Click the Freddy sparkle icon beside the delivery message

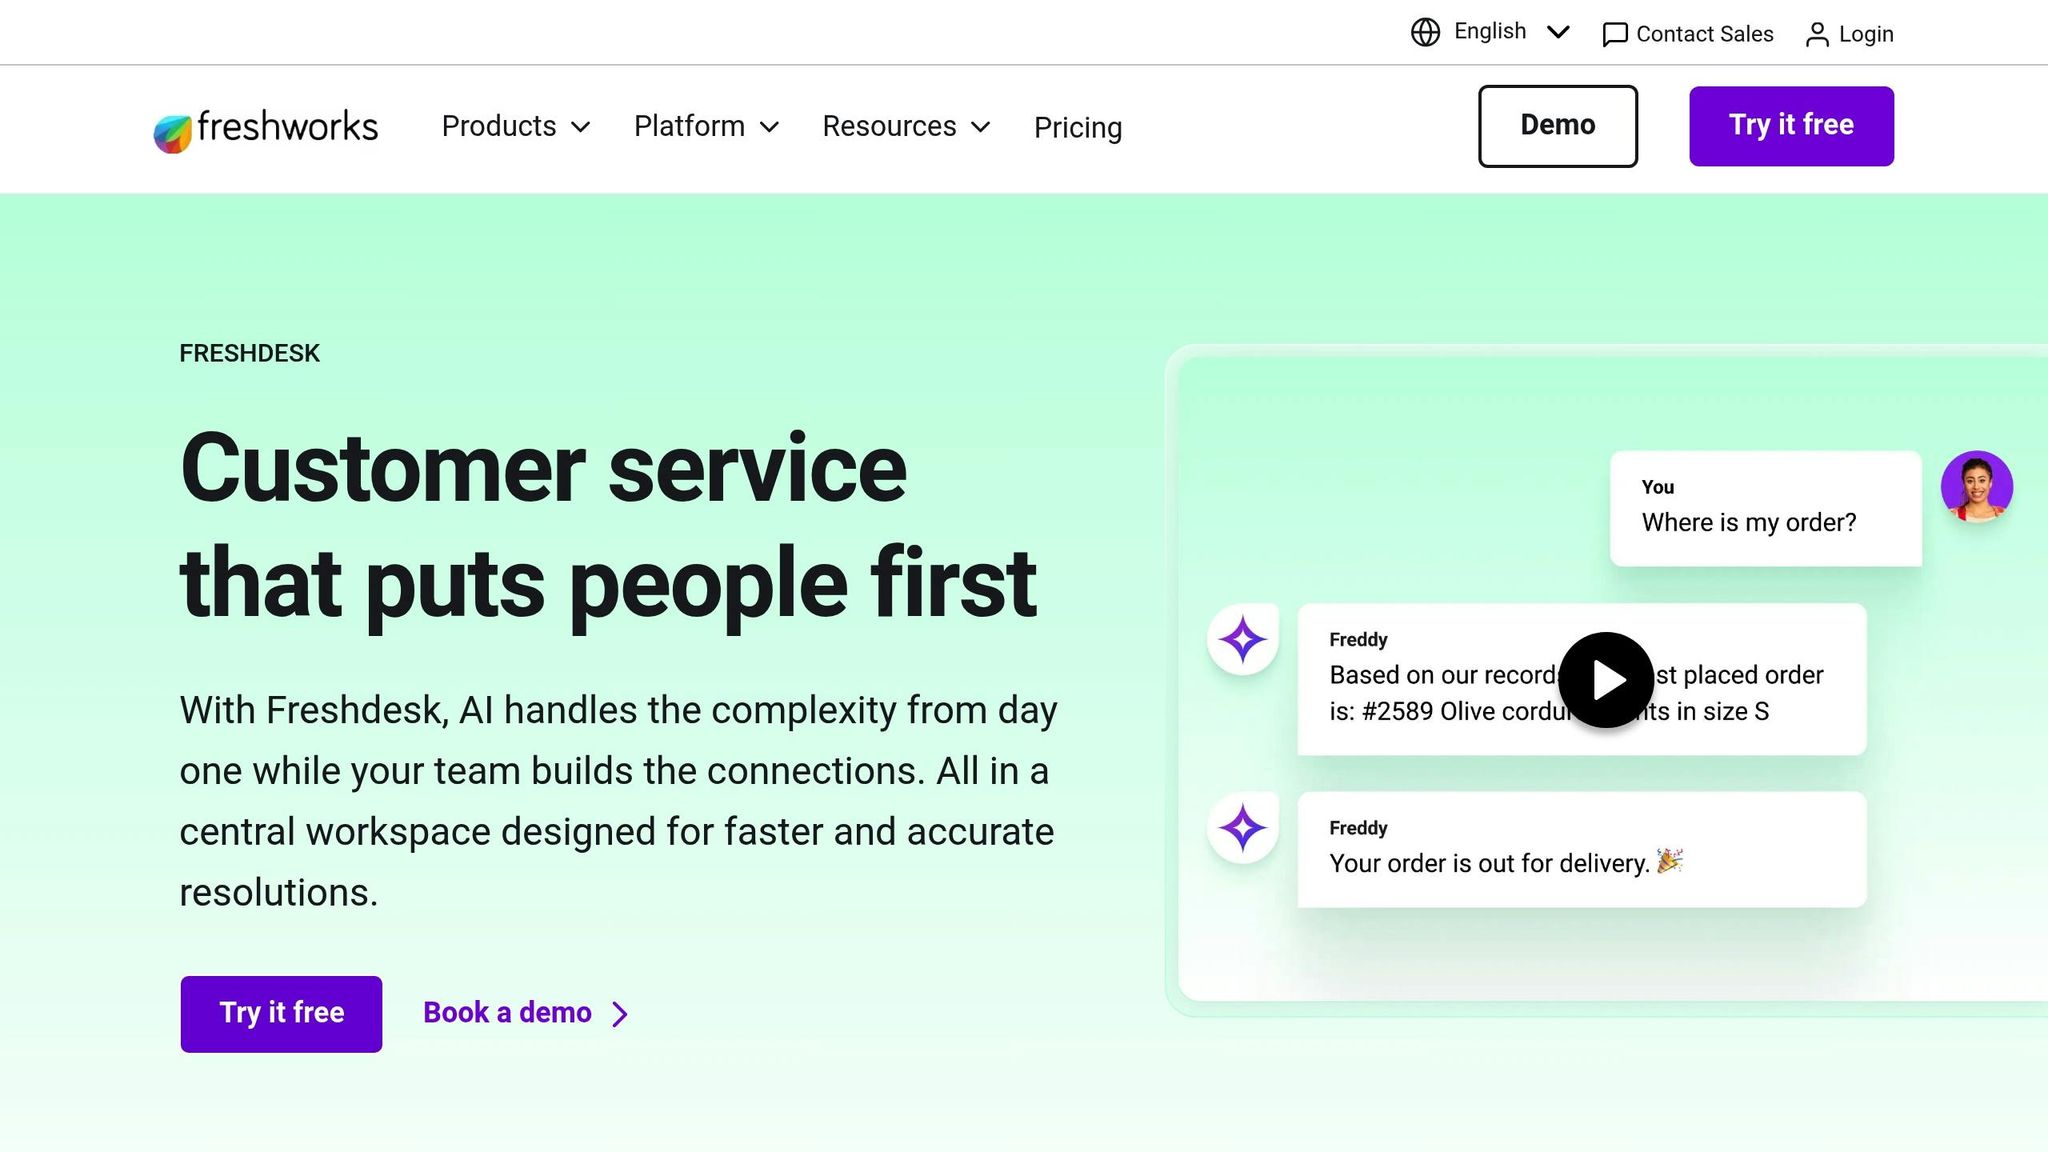pos(1241,828)
